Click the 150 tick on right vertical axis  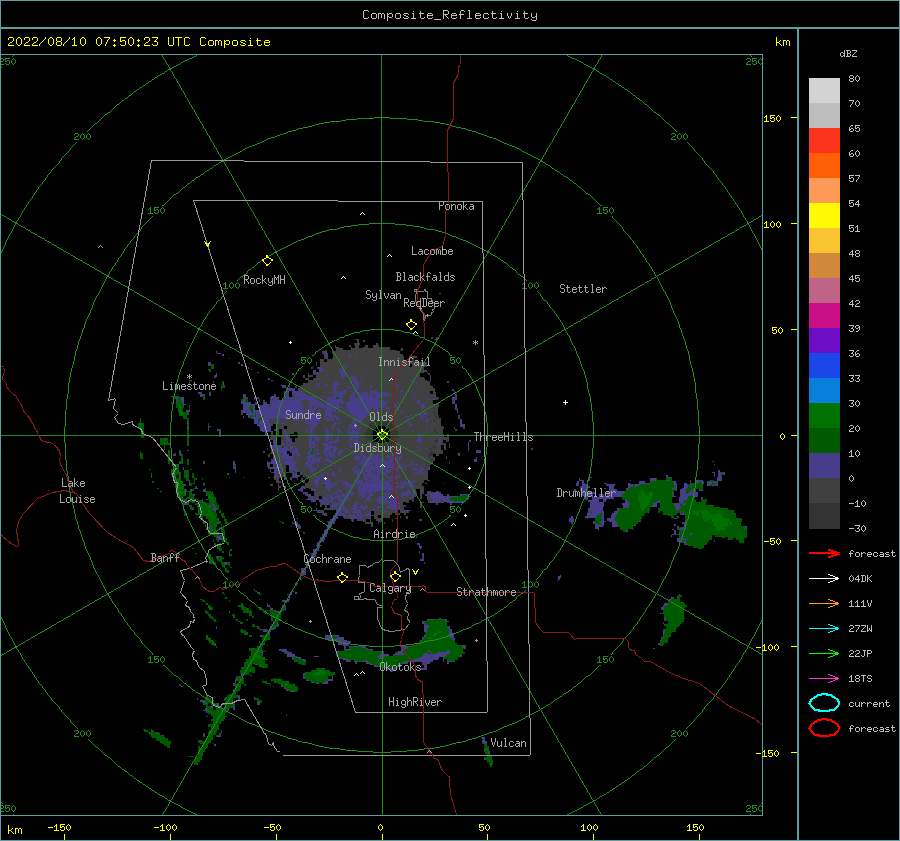772,118
